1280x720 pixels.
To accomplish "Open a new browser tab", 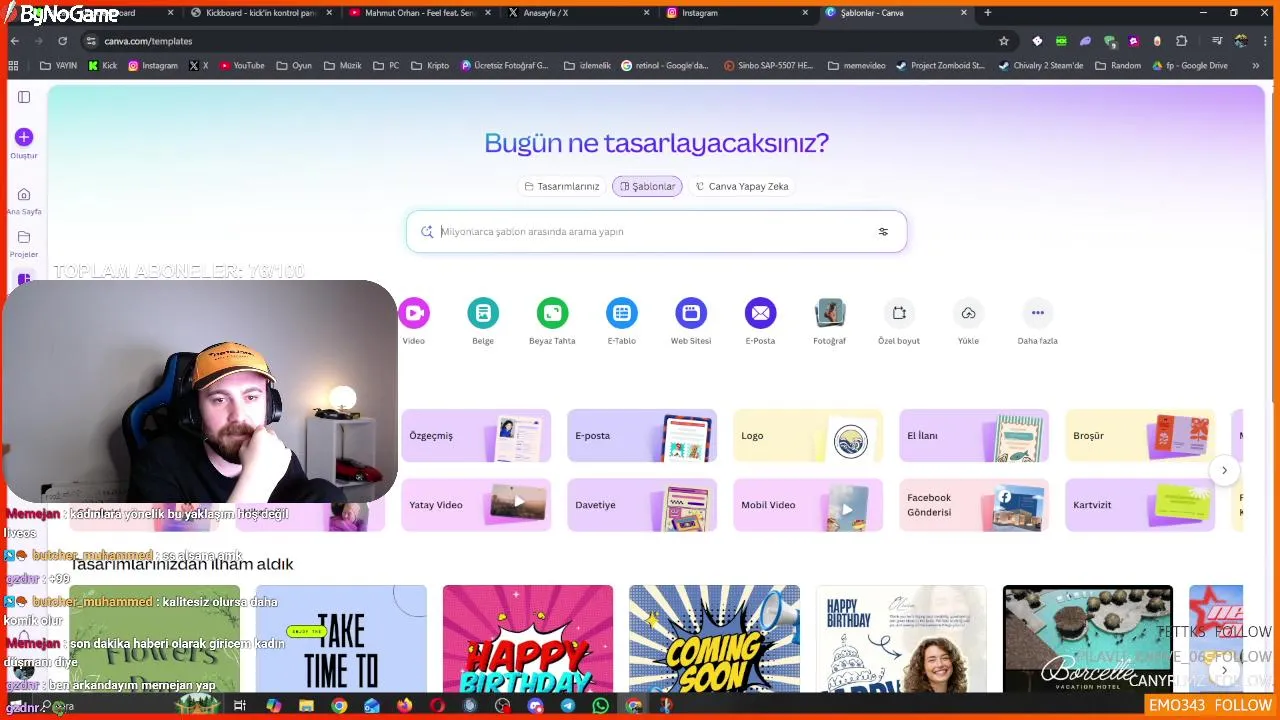I will click(988, 13).
